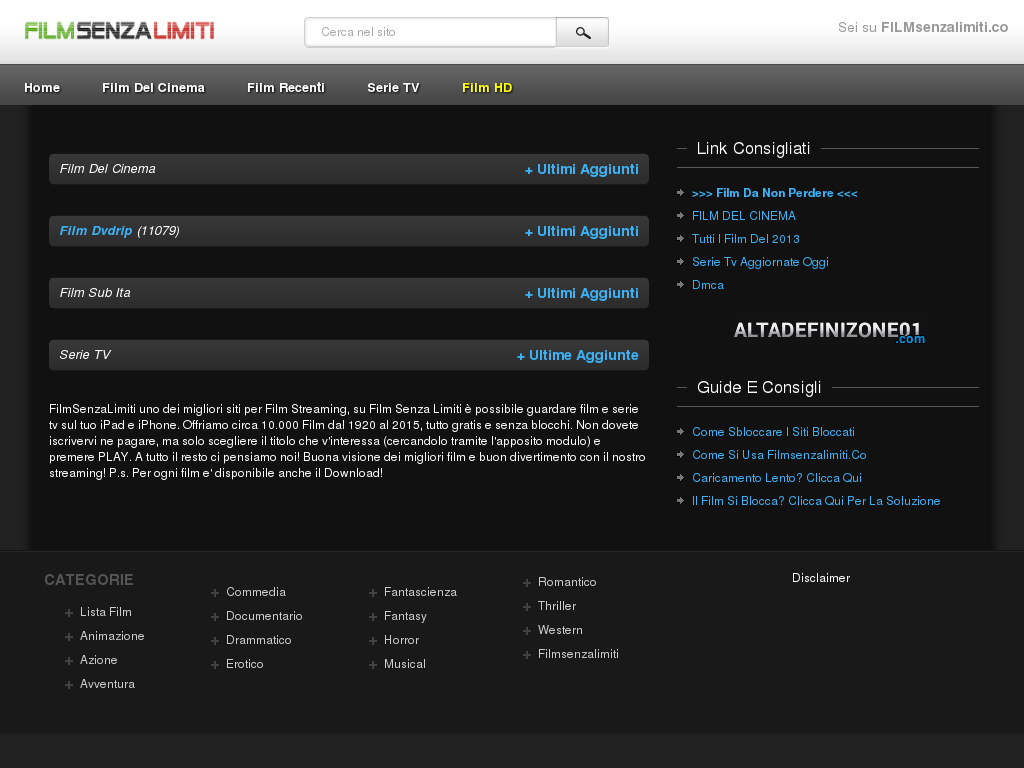Open the Film Da Non Perdere link
This screenshot has height=768, width=1024.
pos(775,192)
